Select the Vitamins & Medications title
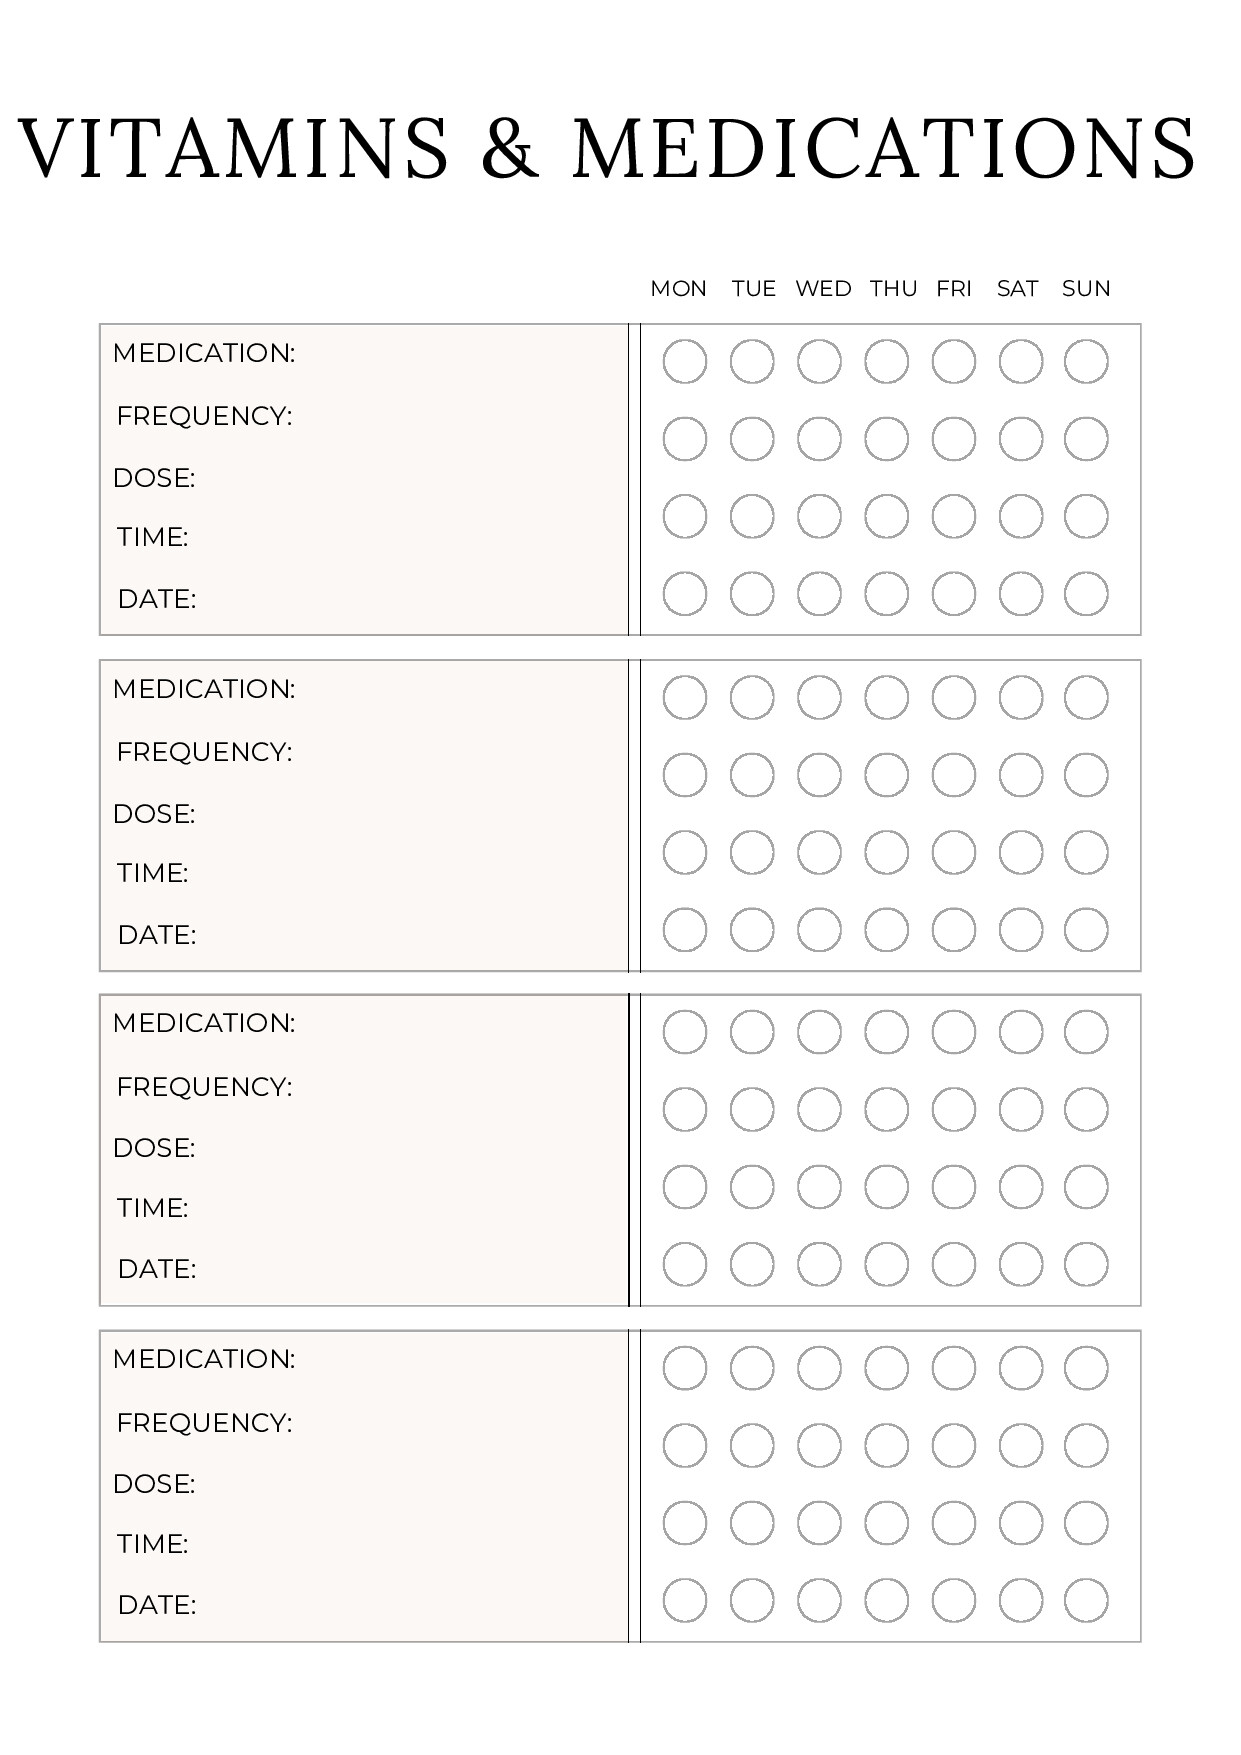 (x=607, y=148)
